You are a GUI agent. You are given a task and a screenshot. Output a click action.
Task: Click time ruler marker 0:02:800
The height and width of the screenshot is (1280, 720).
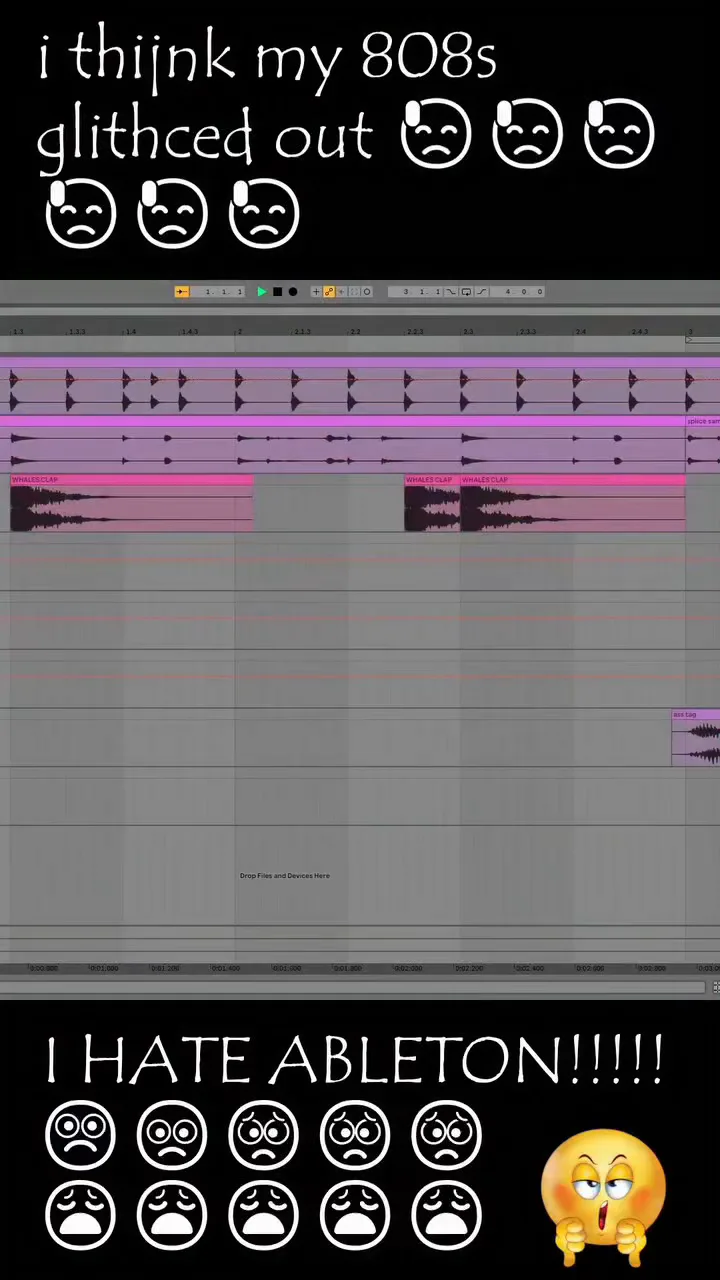(x=651, y=968)
